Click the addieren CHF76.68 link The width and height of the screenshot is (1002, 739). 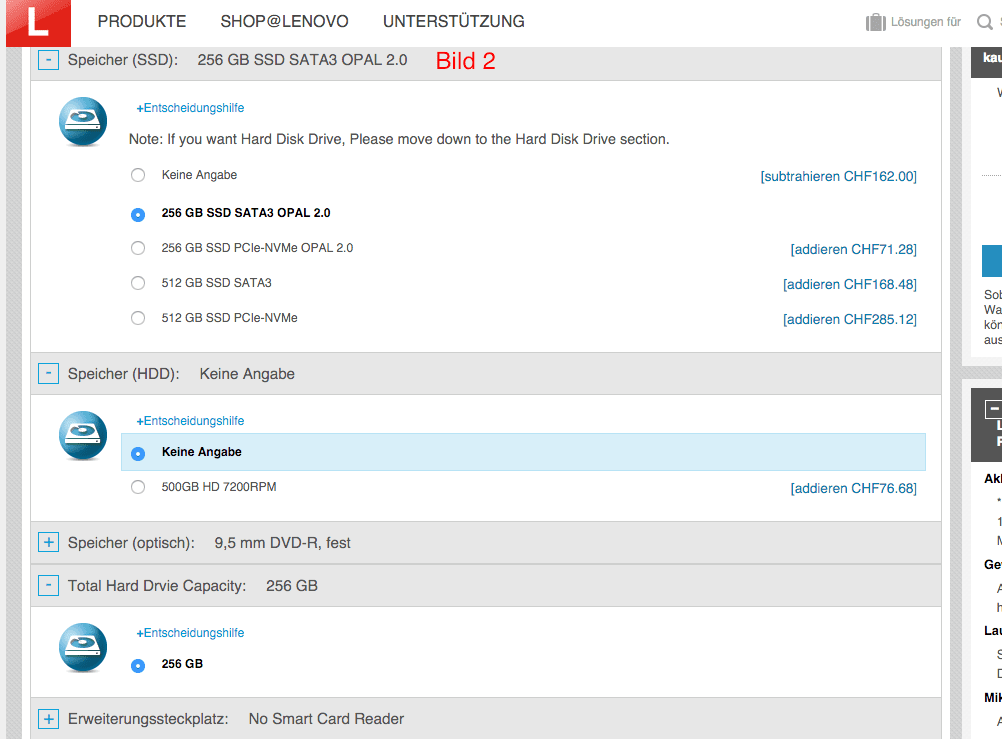(x=854, y=488)
